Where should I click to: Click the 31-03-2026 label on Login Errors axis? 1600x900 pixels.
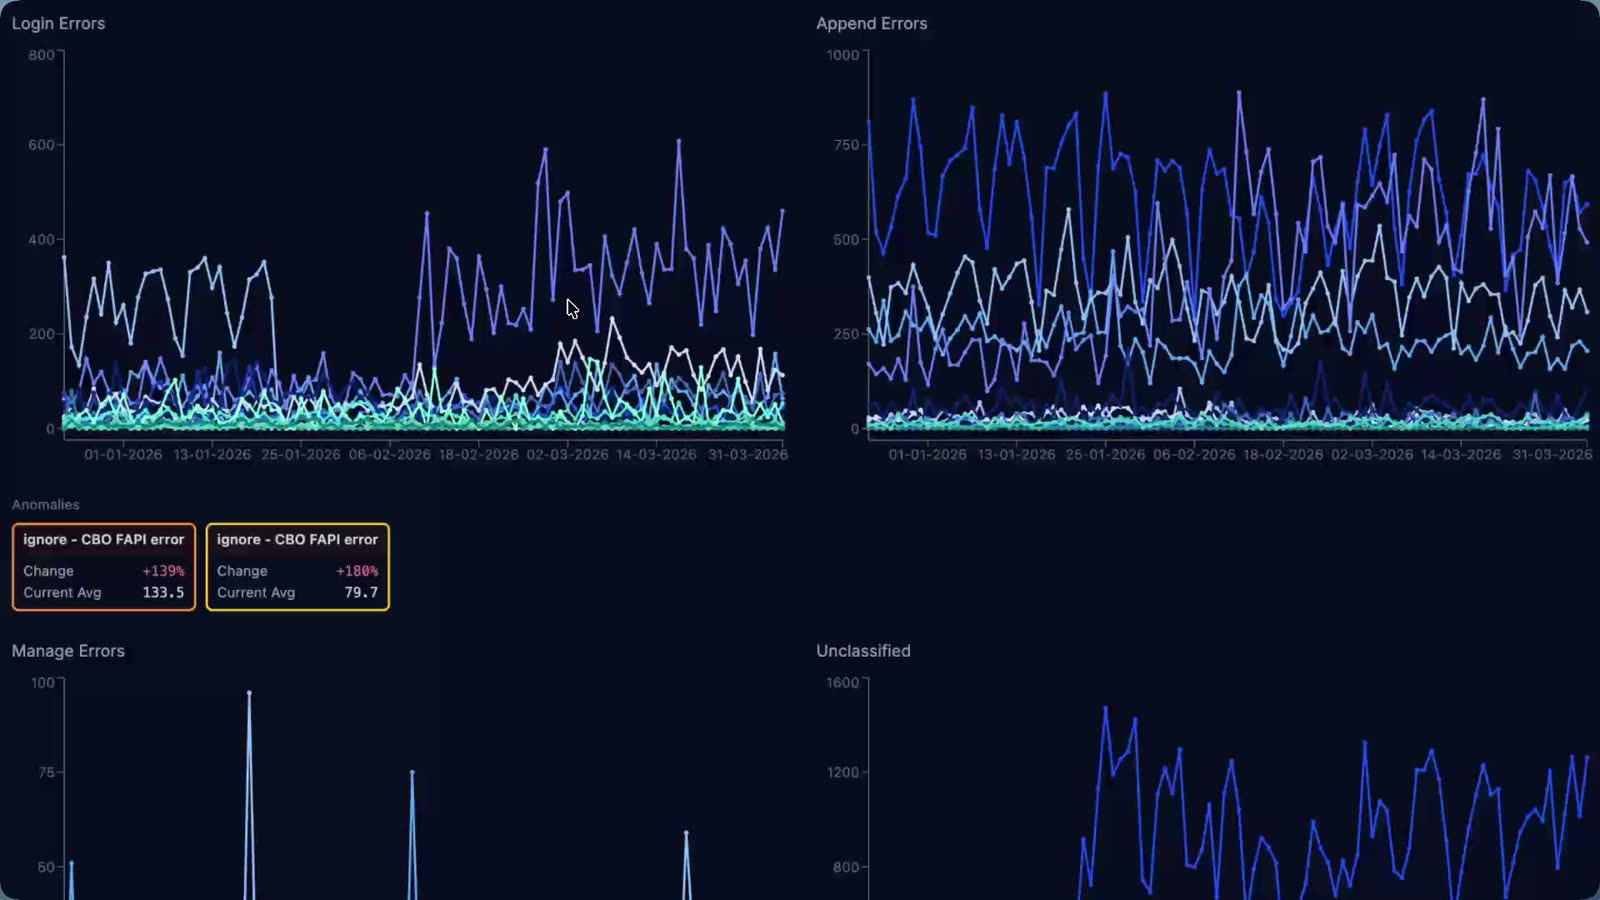click(748, 455)
